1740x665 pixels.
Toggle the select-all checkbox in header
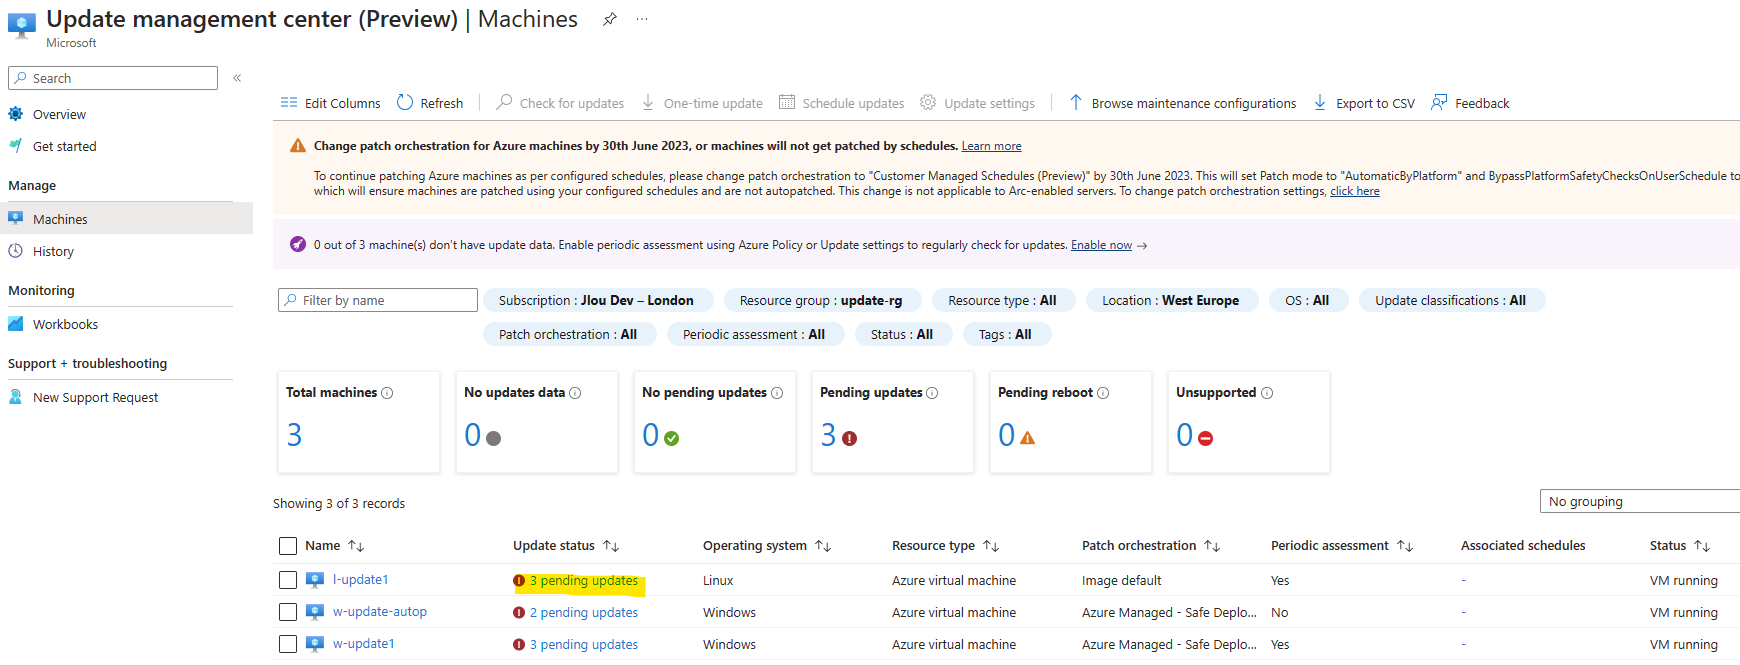[x=288, y=546]
